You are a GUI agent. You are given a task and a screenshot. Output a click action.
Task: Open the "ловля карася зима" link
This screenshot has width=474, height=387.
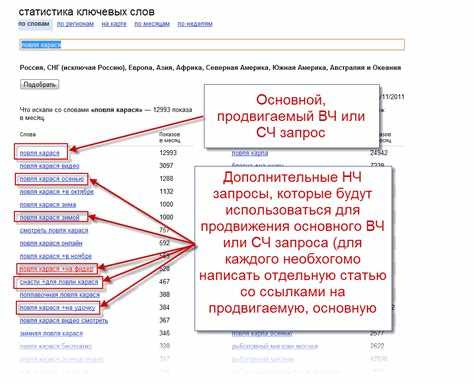click(48, 204)
